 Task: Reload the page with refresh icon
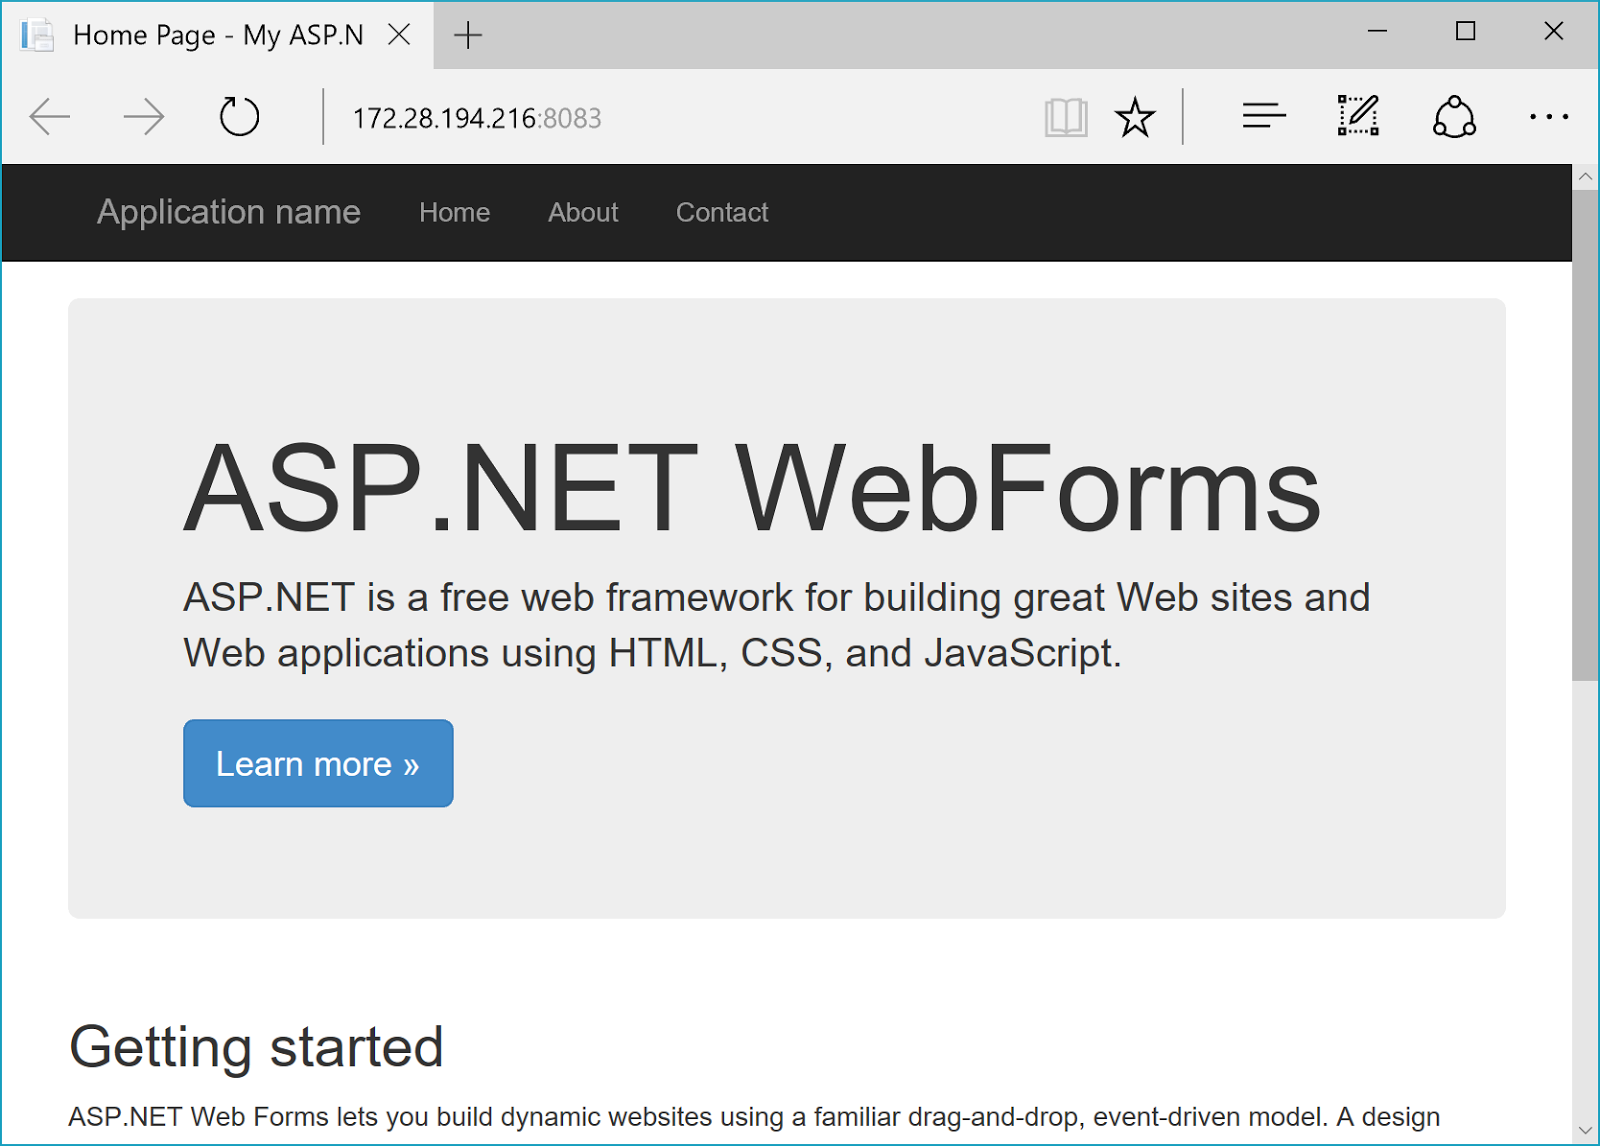pyautogui.click(x=239, y=117)
